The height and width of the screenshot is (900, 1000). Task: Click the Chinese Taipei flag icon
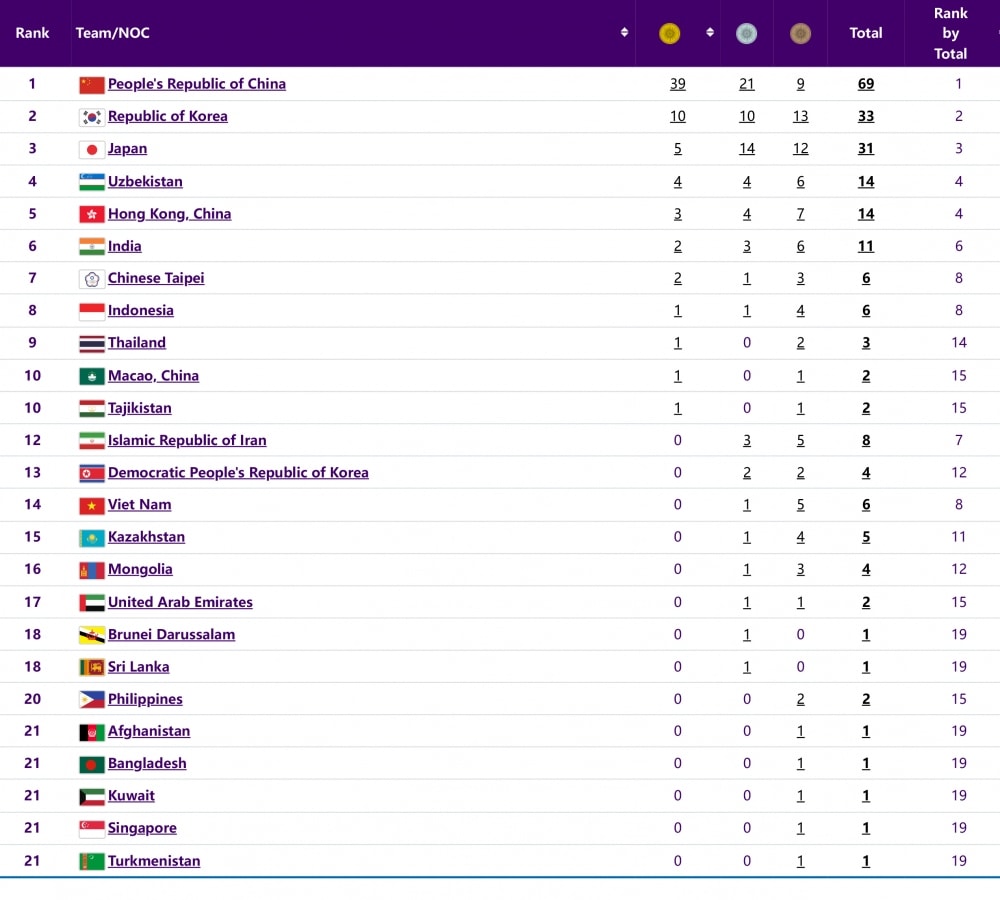pyautogui.click(x=92, y=279)
